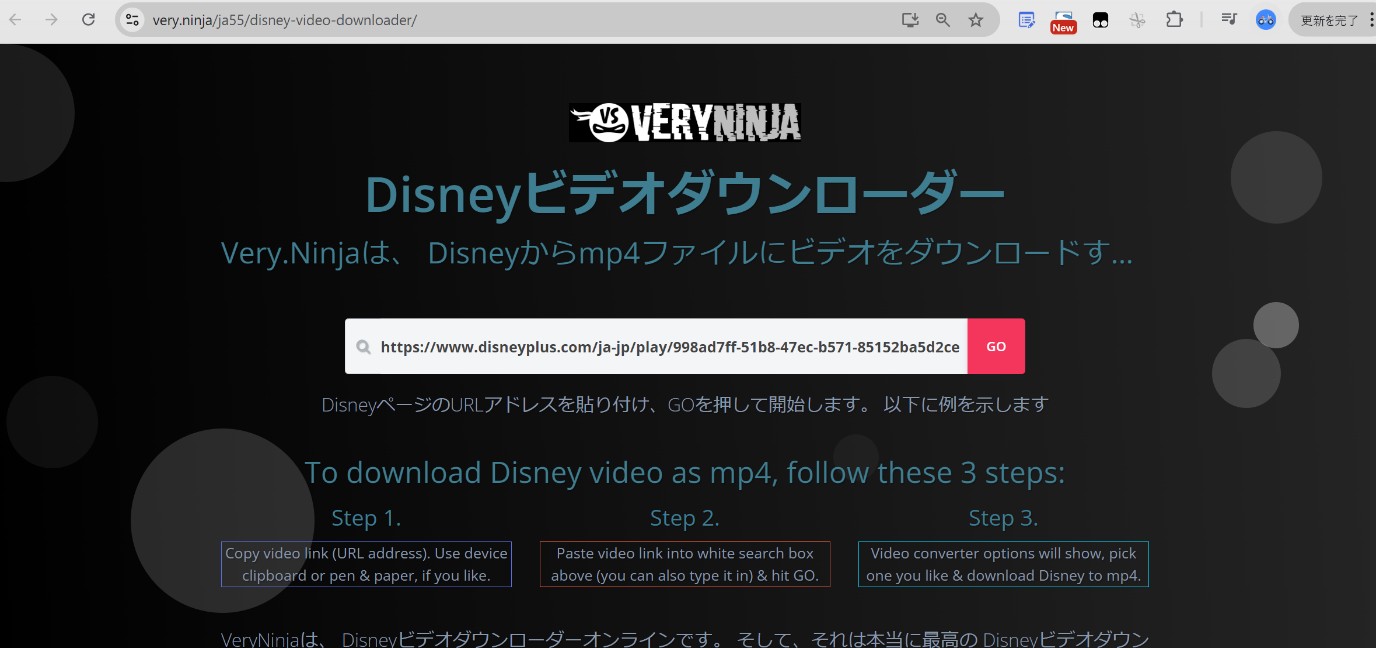
Task: Click the VeryNinja logo
Action: coord(685,122)
